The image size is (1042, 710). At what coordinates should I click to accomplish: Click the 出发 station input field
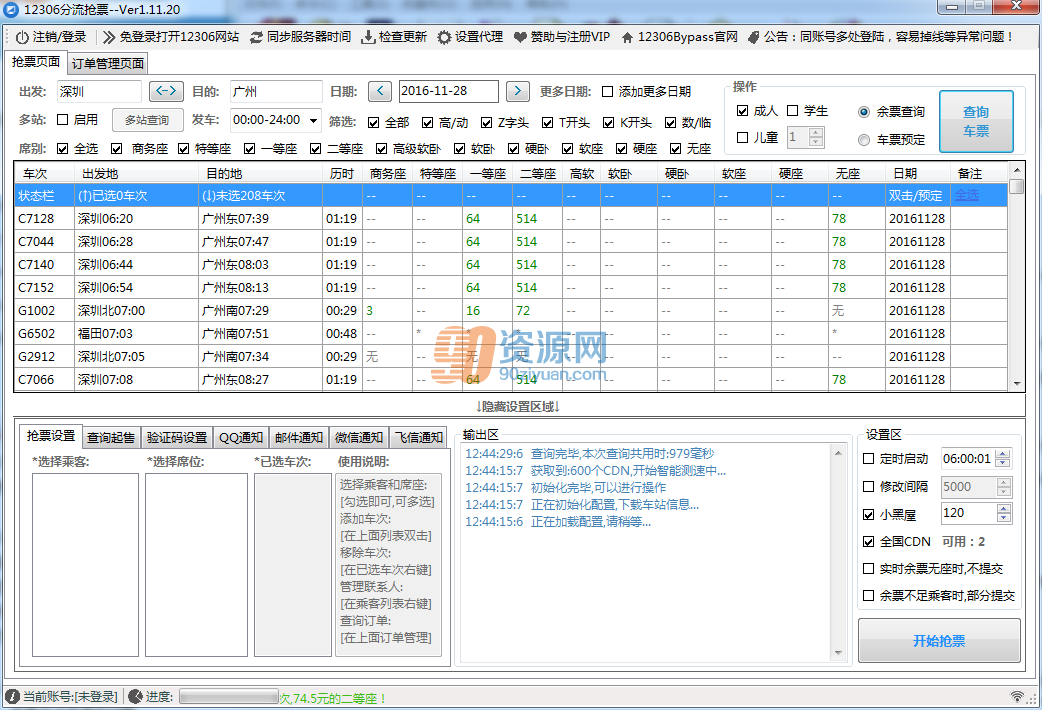(99, 92)
